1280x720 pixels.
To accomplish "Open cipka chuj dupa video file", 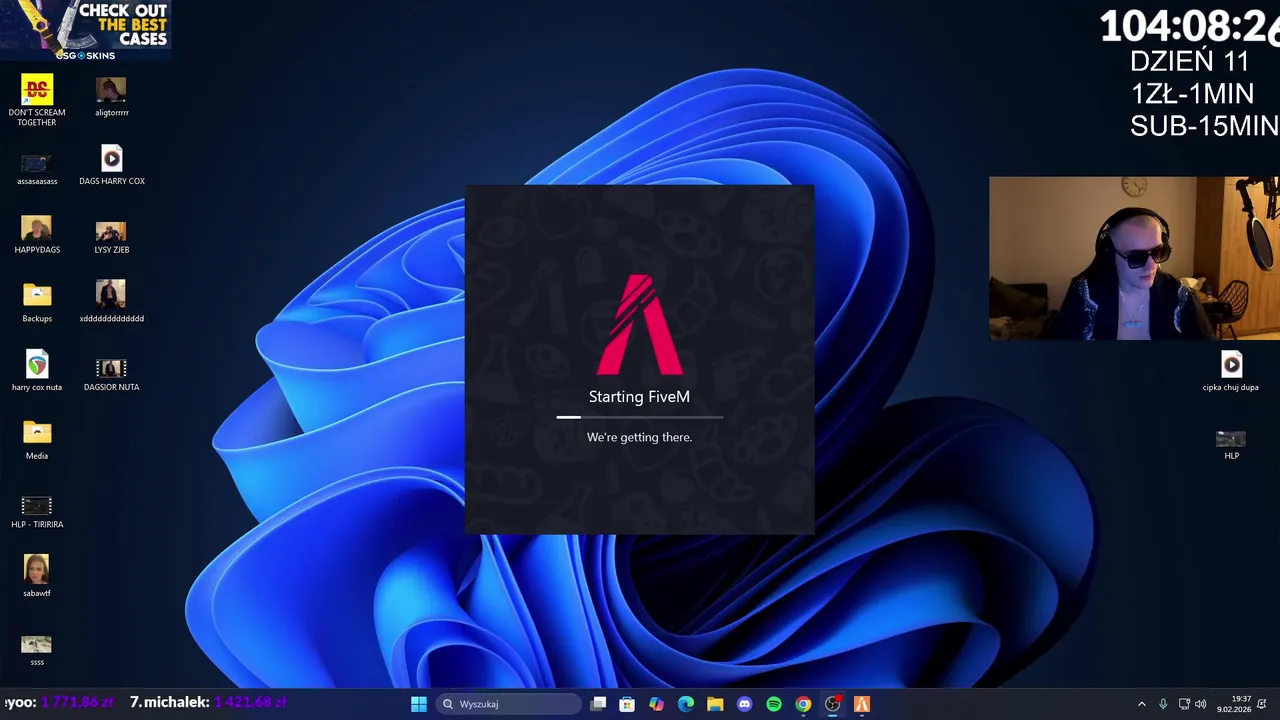I will [x=1231, y=371].
